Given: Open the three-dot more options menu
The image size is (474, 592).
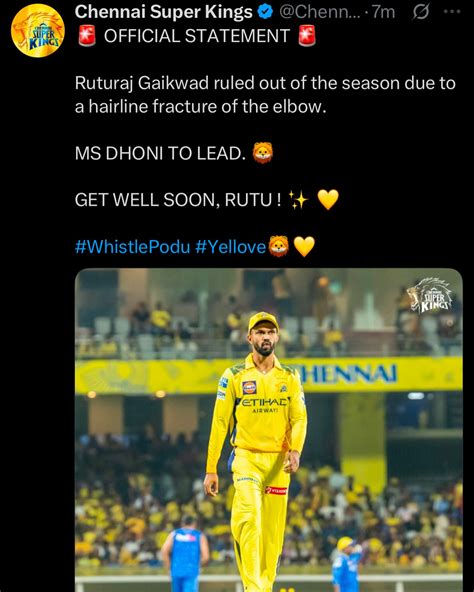Looking at the screenshot, I should [452, 12].
